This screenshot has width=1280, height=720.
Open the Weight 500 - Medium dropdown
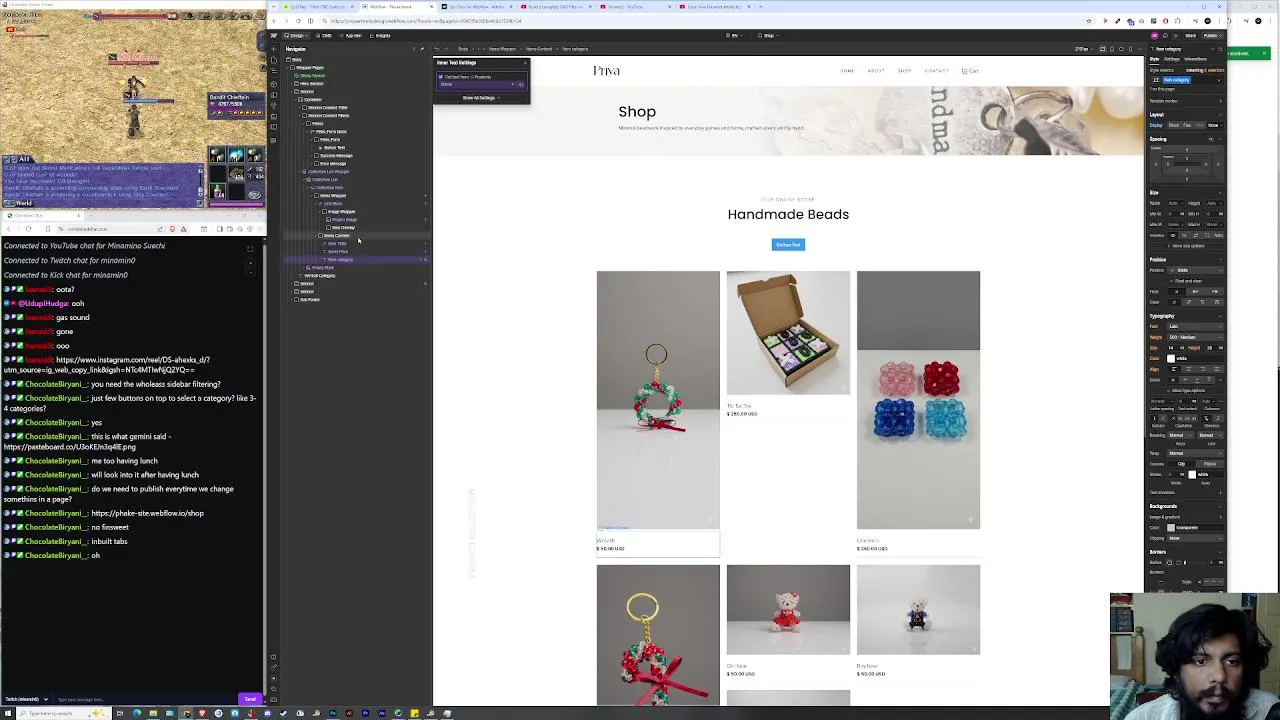1196,337
